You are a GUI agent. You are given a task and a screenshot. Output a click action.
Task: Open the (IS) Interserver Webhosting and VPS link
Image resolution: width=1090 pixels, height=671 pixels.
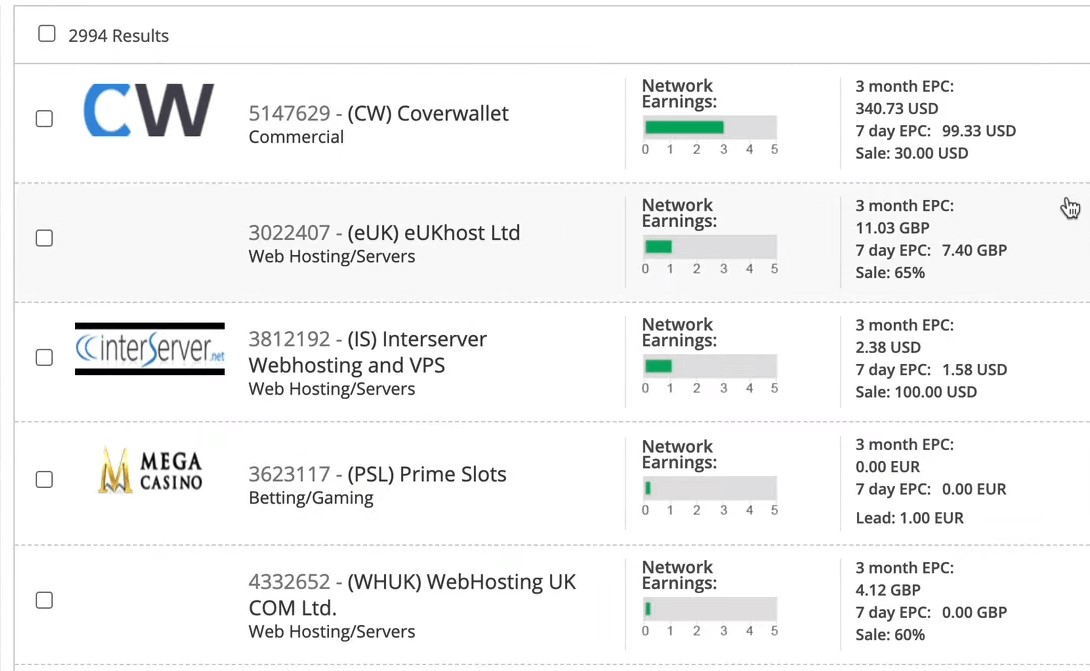pyautogui.click(x=368, y=352)
